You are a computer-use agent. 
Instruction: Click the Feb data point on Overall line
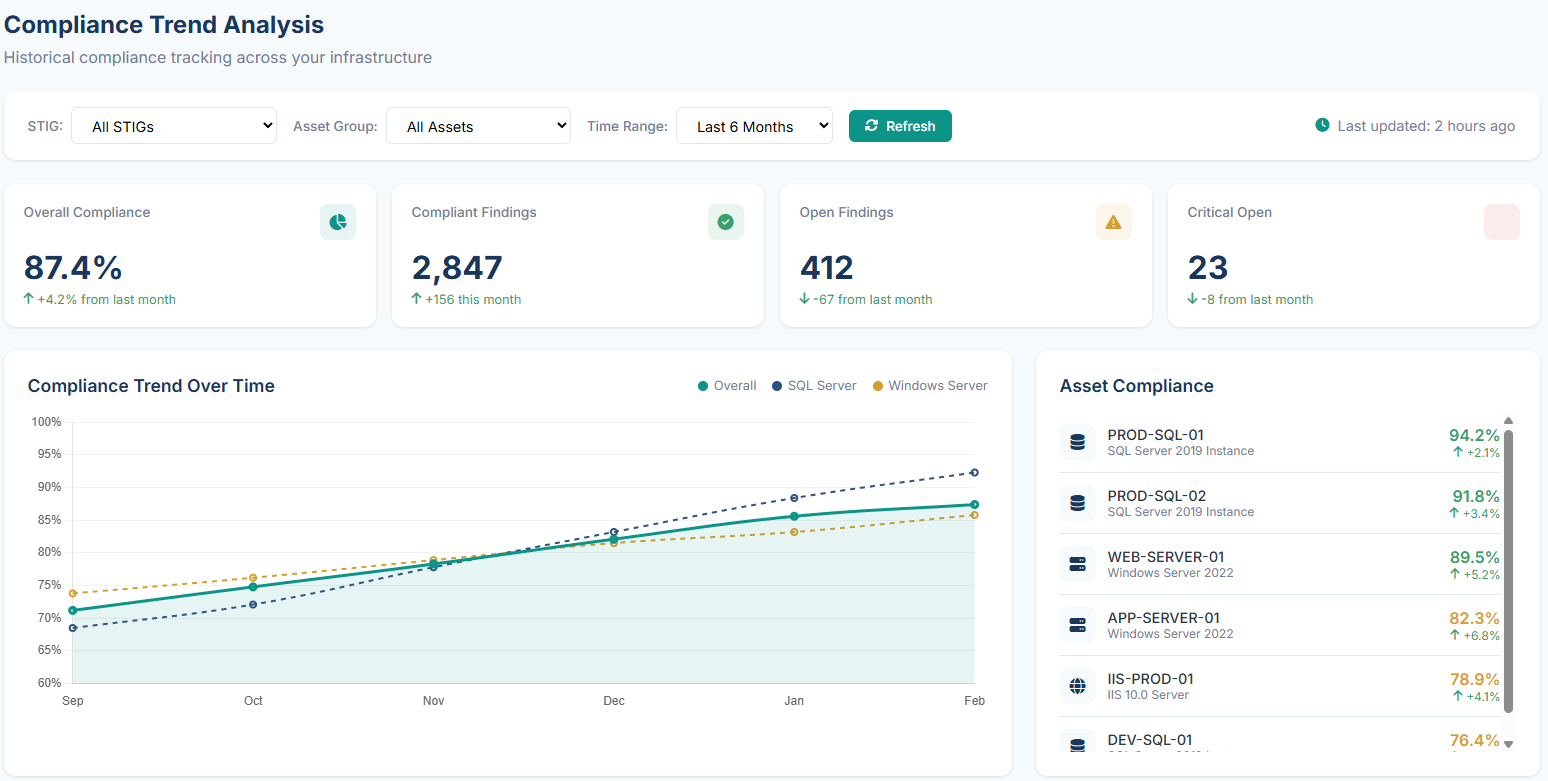[974, 505]
